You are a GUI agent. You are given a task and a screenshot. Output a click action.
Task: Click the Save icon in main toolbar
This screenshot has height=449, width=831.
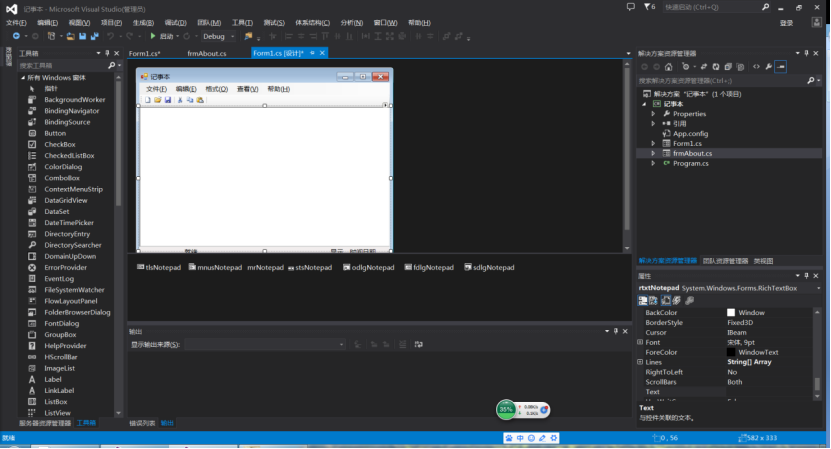pyautogui.click(x=83, y=36)
